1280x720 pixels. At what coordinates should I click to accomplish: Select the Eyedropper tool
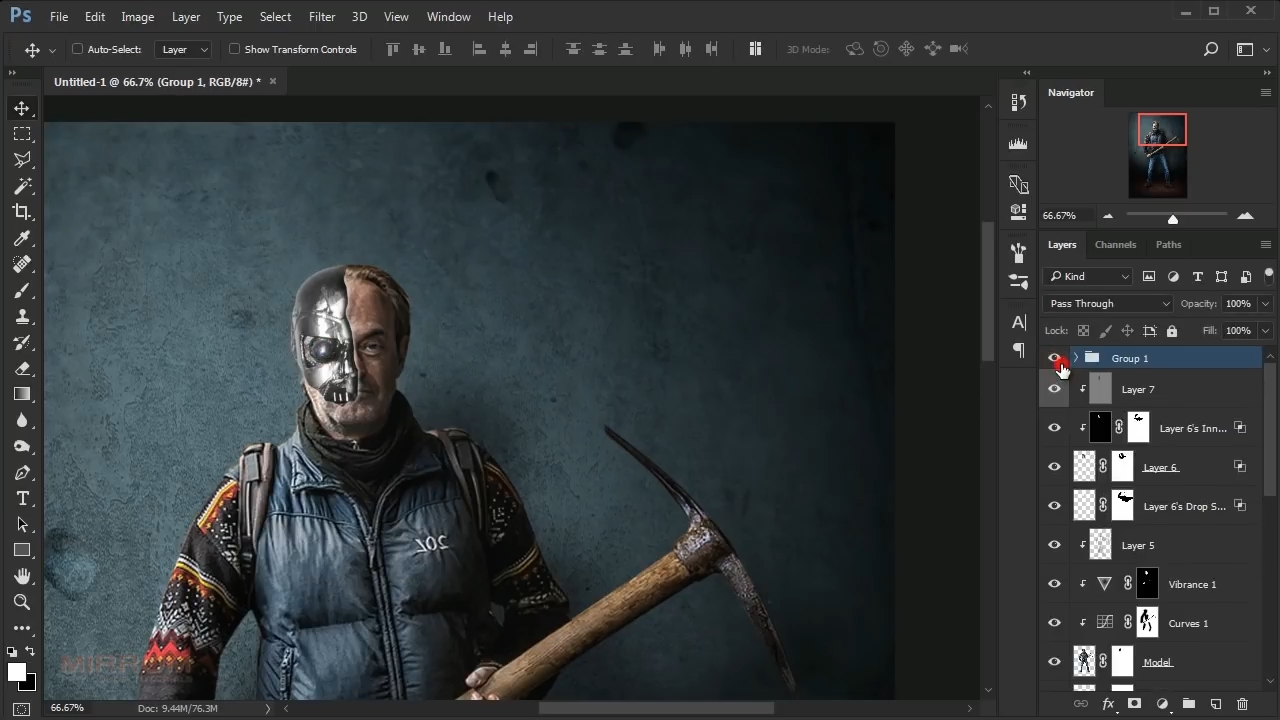(22, 238)
